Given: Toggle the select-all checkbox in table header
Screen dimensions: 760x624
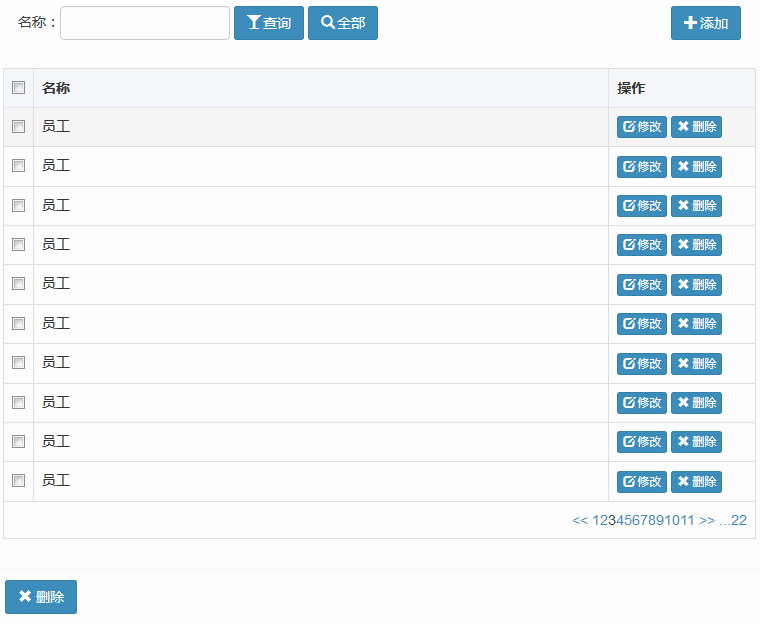Looking at the screenshot, I should 18,88.
